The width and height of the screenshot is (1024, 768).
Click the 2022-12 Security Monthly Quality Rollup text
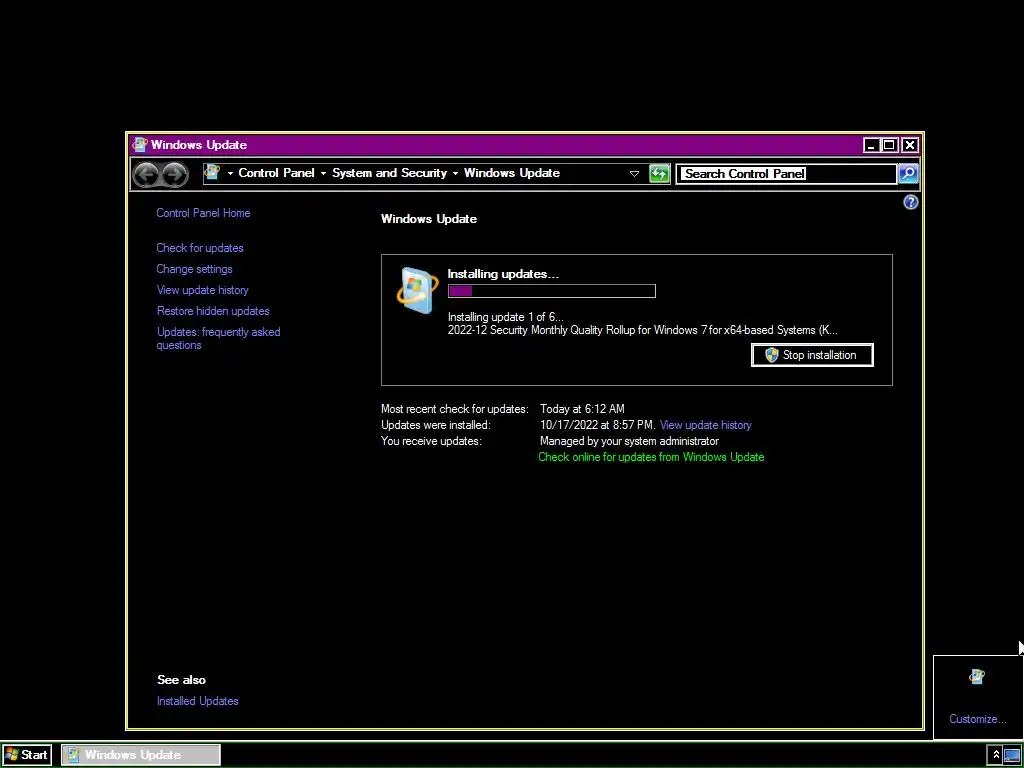point(642,330)
